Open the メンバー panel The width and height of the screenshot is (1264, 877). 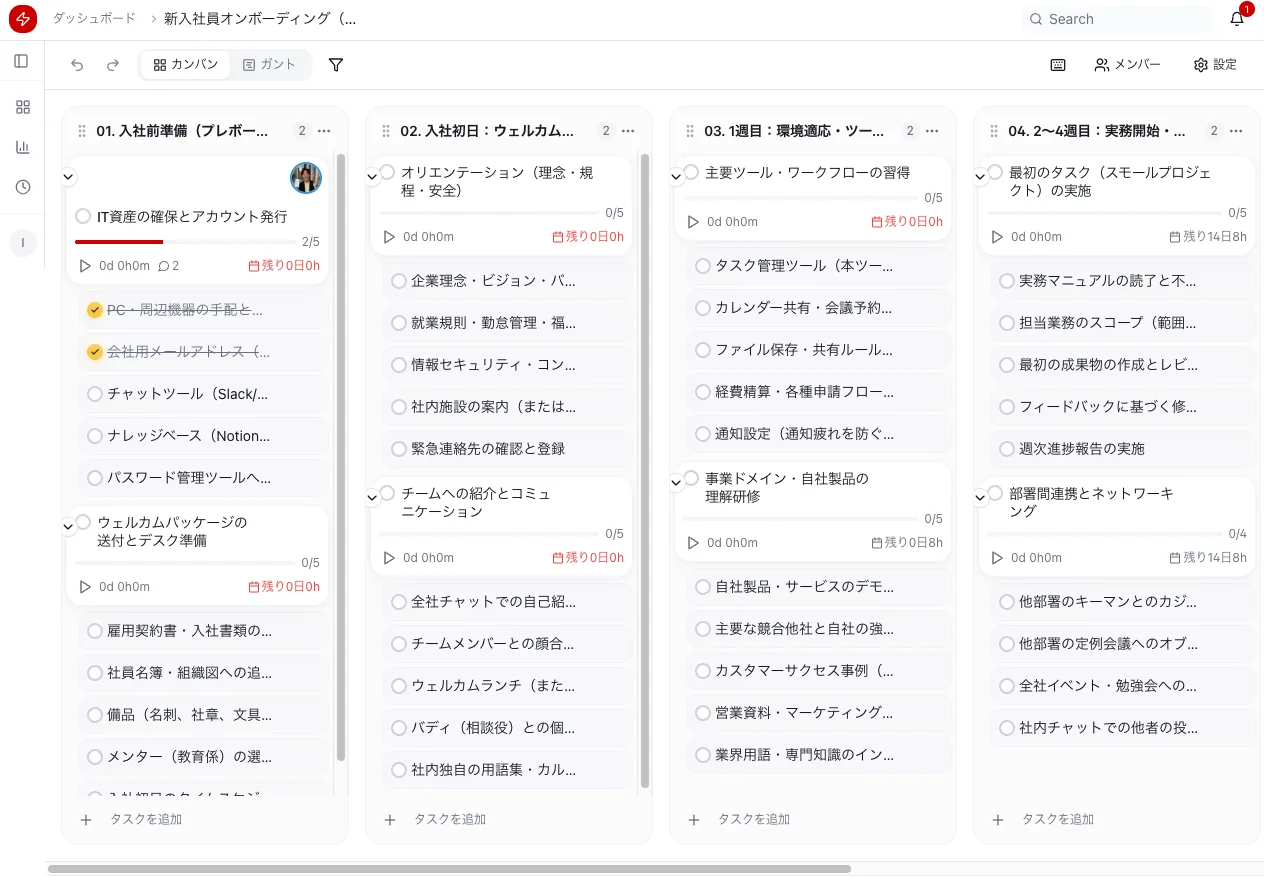[x=1128, y=65]
